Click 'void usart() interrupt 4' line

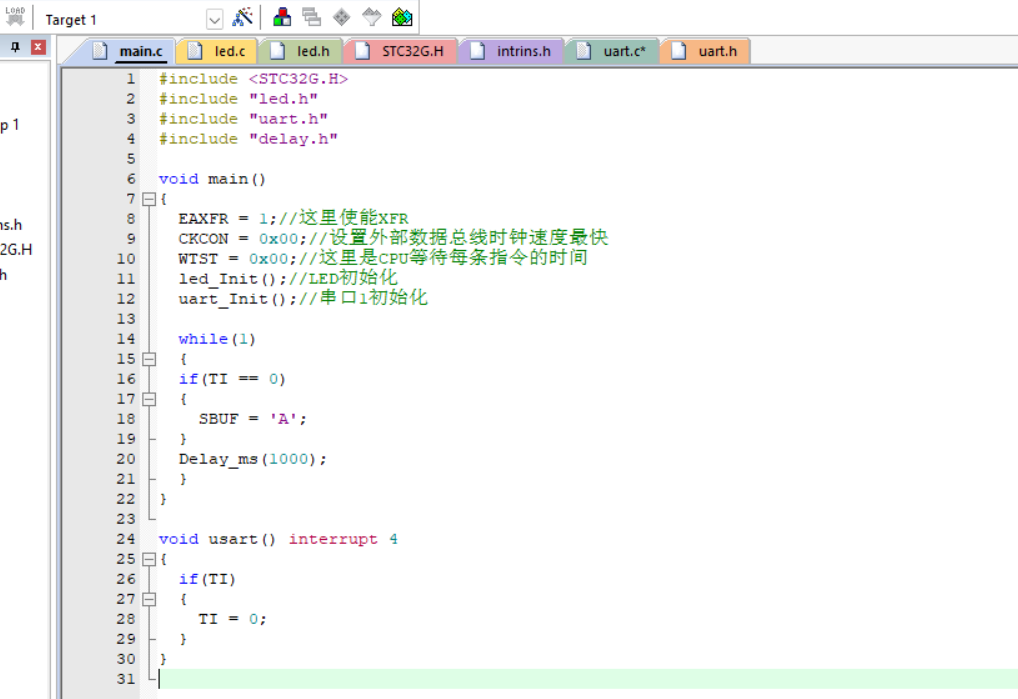coord(278,539)
